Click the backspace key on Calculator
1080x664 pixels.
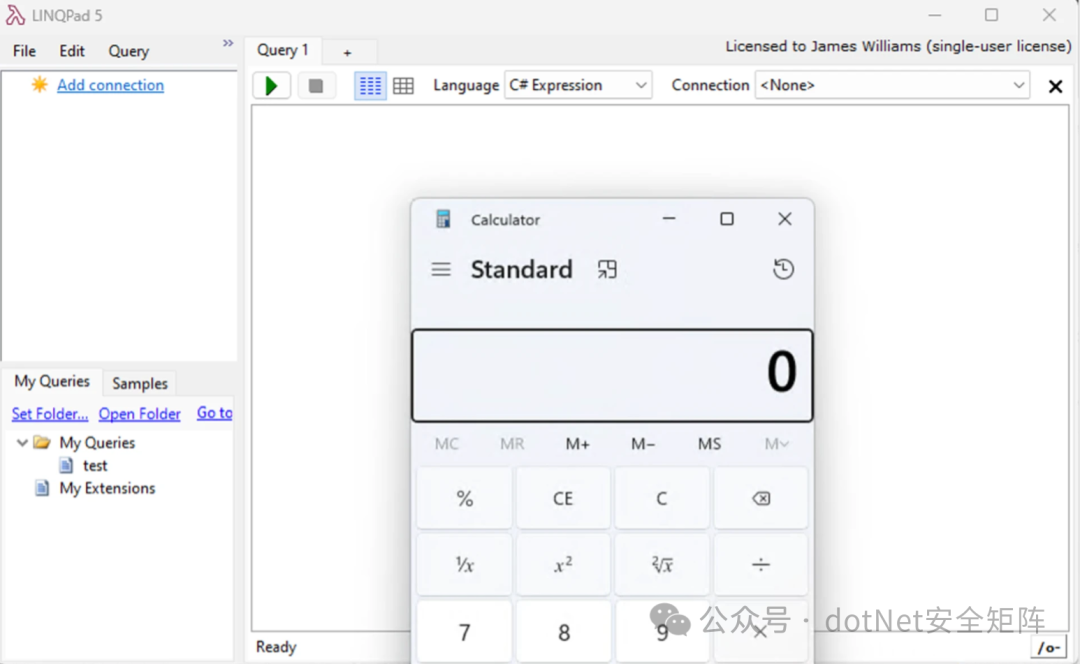point(760,498)
